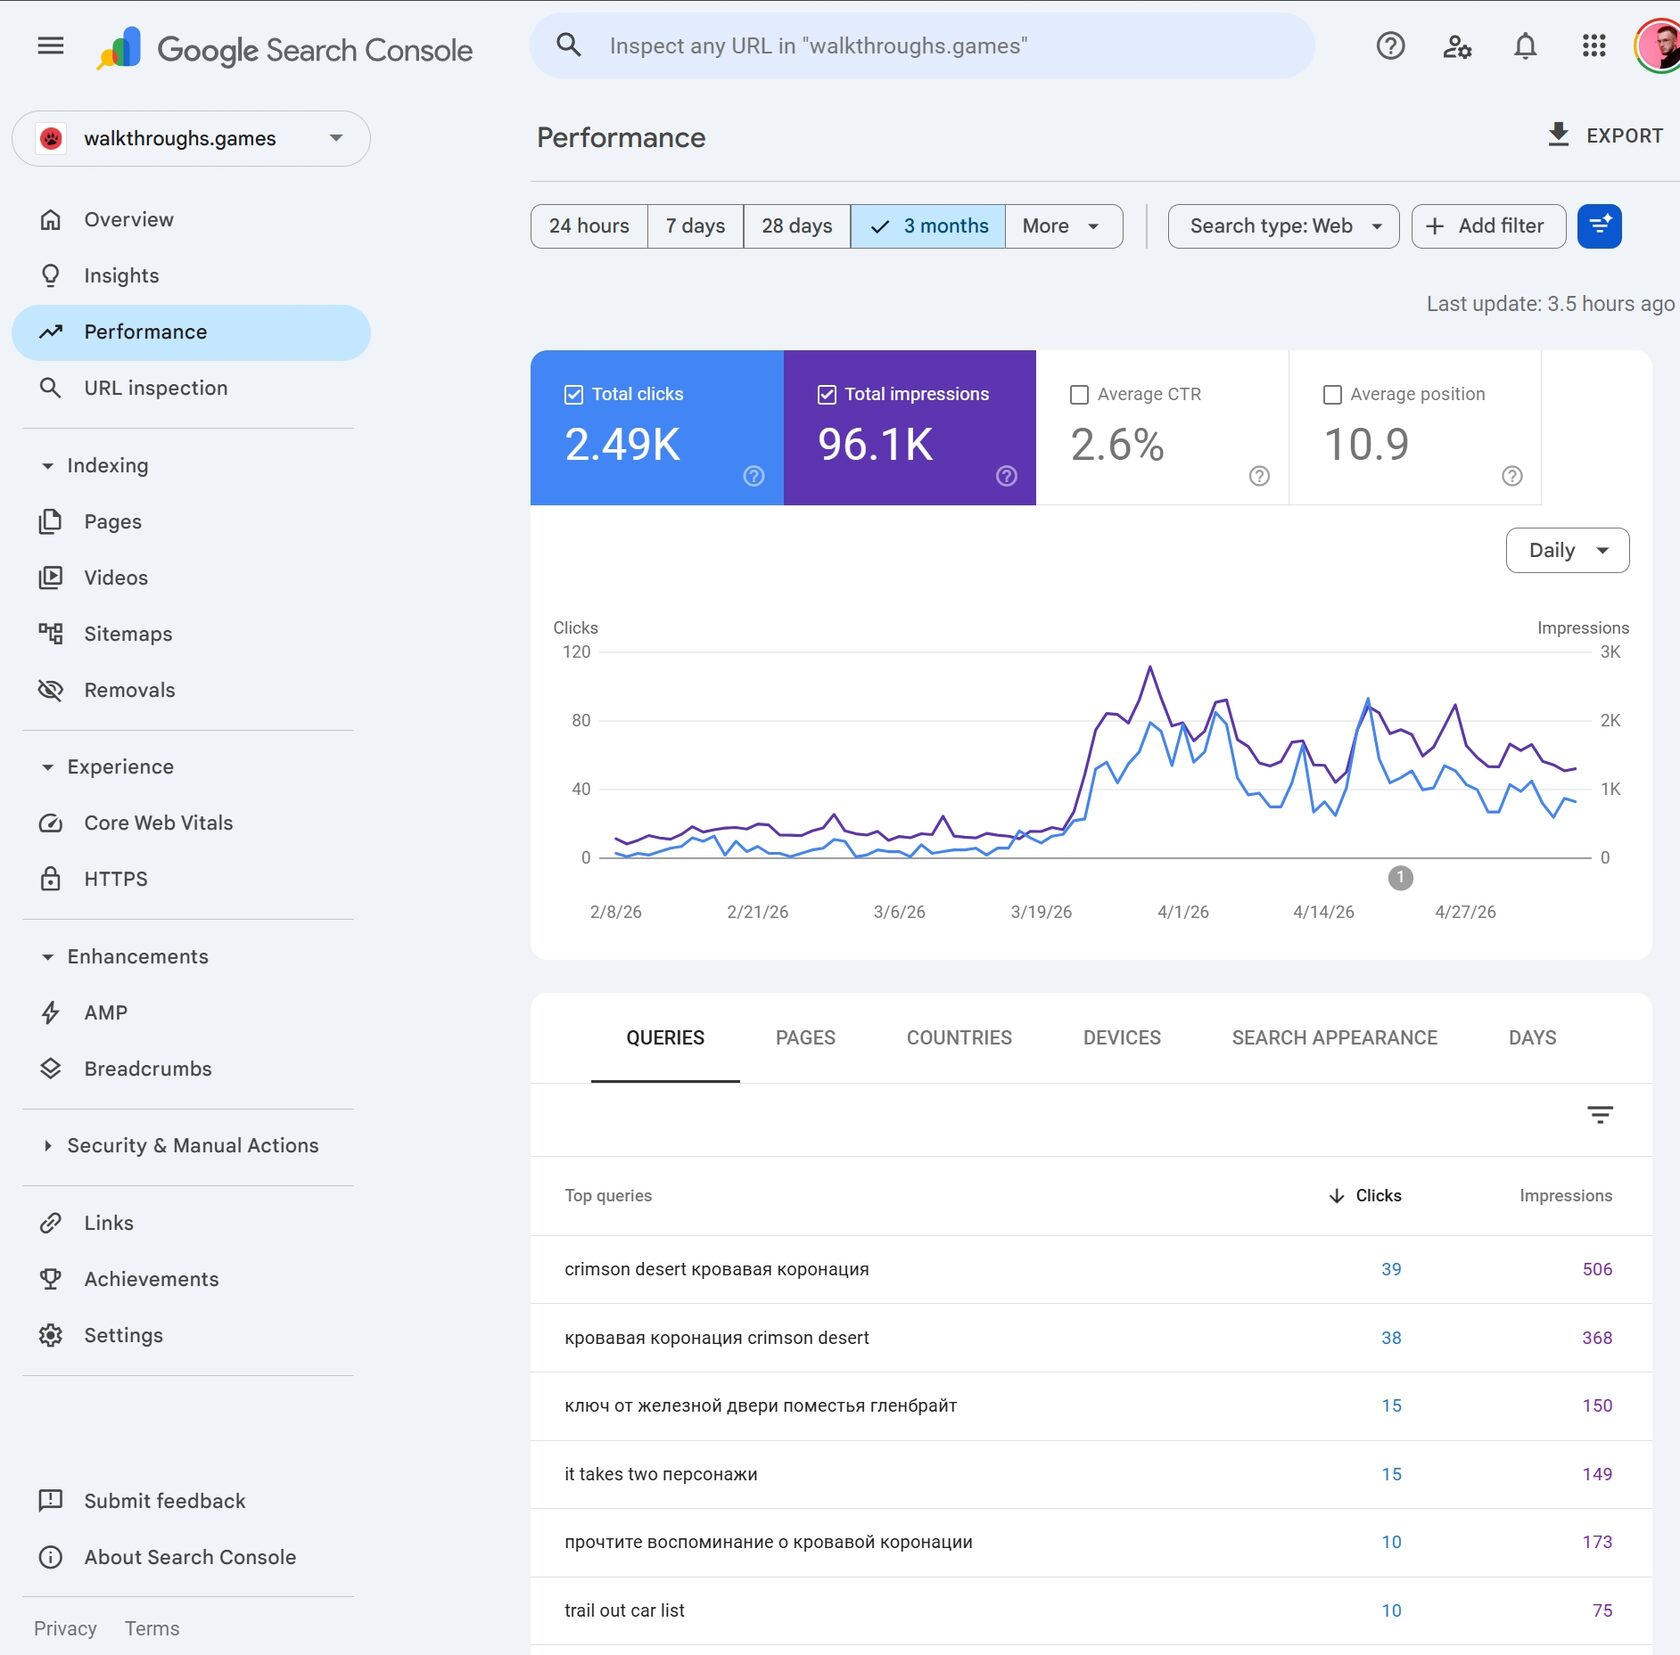The image size is (1680, 1655).
Task: Open the table filter rows icon
Action: 1600,1115
